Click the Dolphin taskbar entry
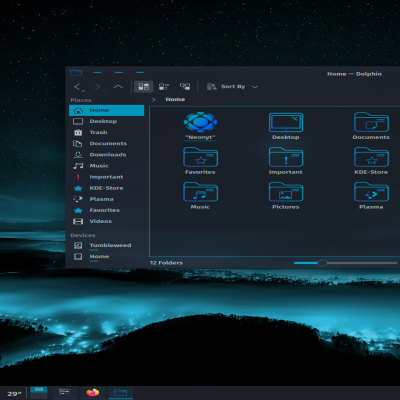Viewport: 400px width, 400px height. coord(120,393)
